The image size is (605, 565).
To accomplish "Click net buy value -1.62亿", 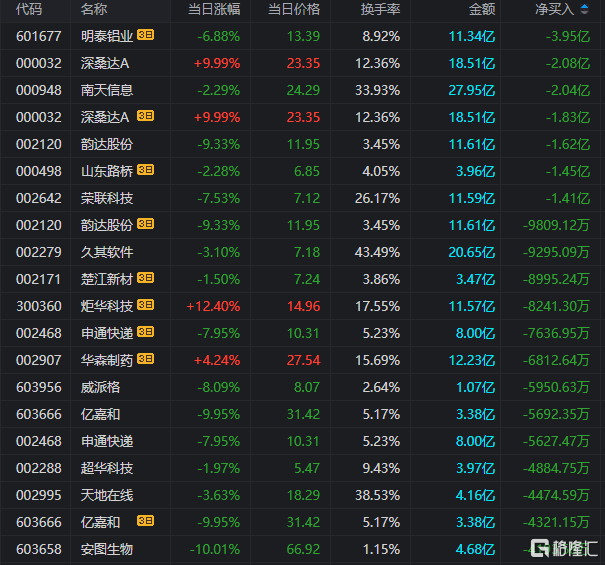I will pyautogui.click(x=568, y=144).
